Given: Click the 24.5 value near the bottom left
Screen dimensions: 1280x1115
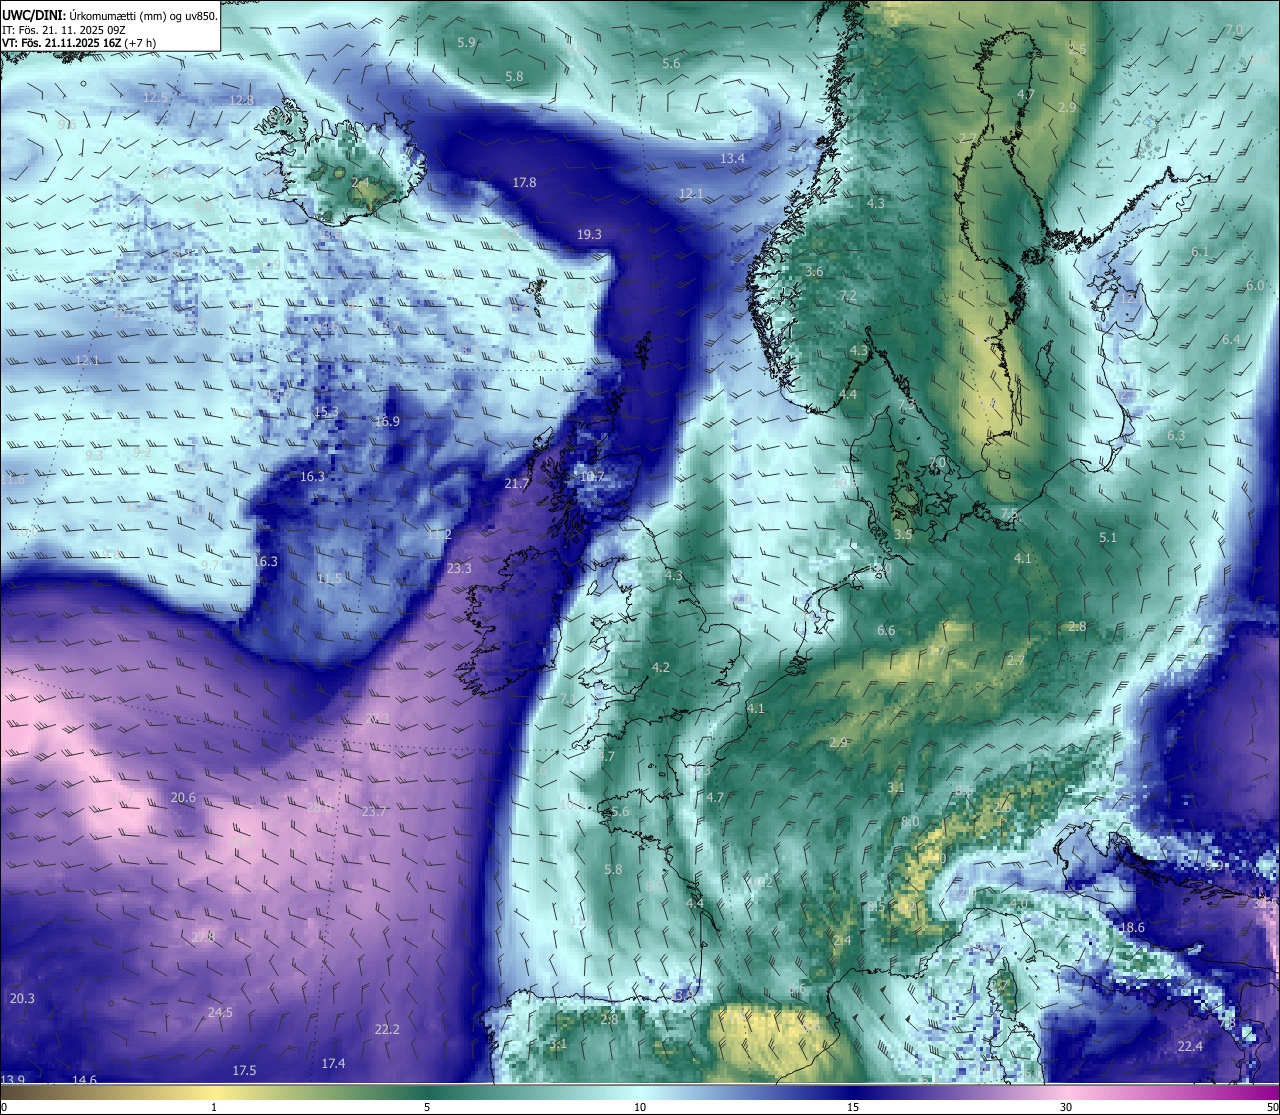Looking at the screenshot, I should point(220,1013).
